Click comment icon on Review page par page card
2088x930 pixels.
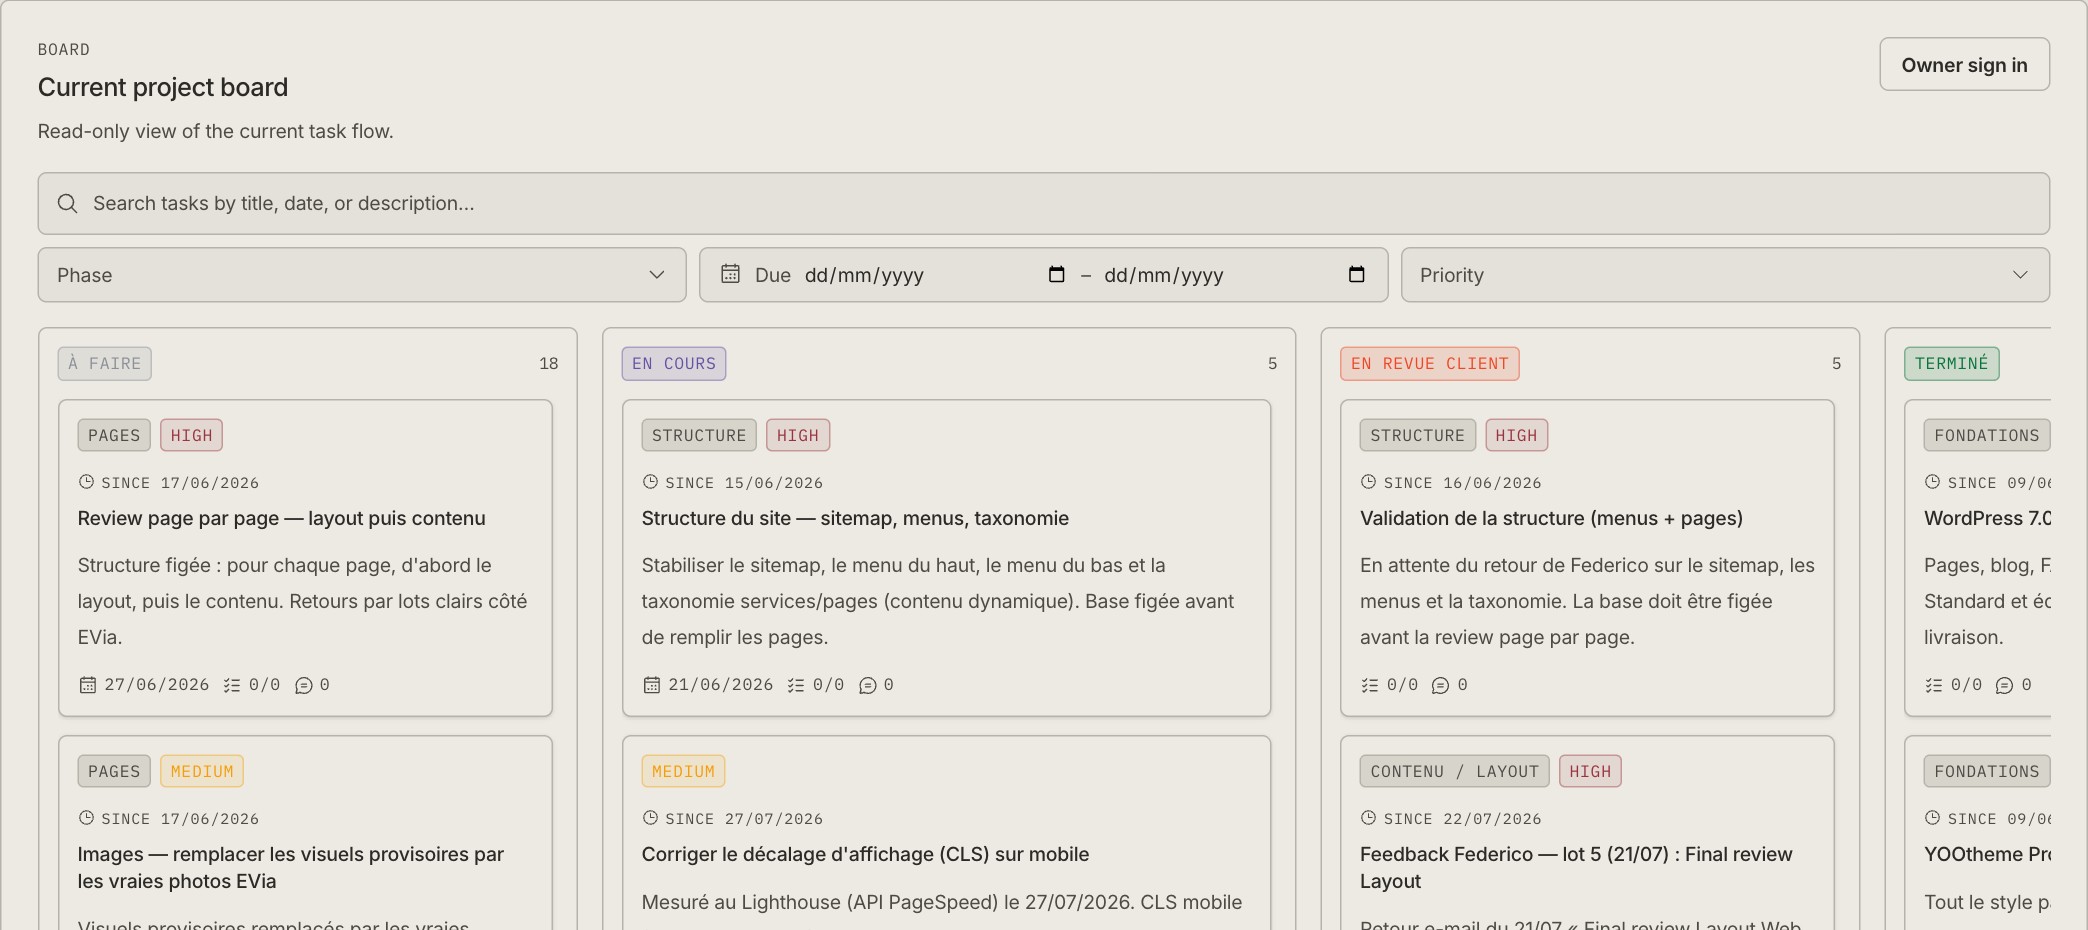[x=304, y=685]
